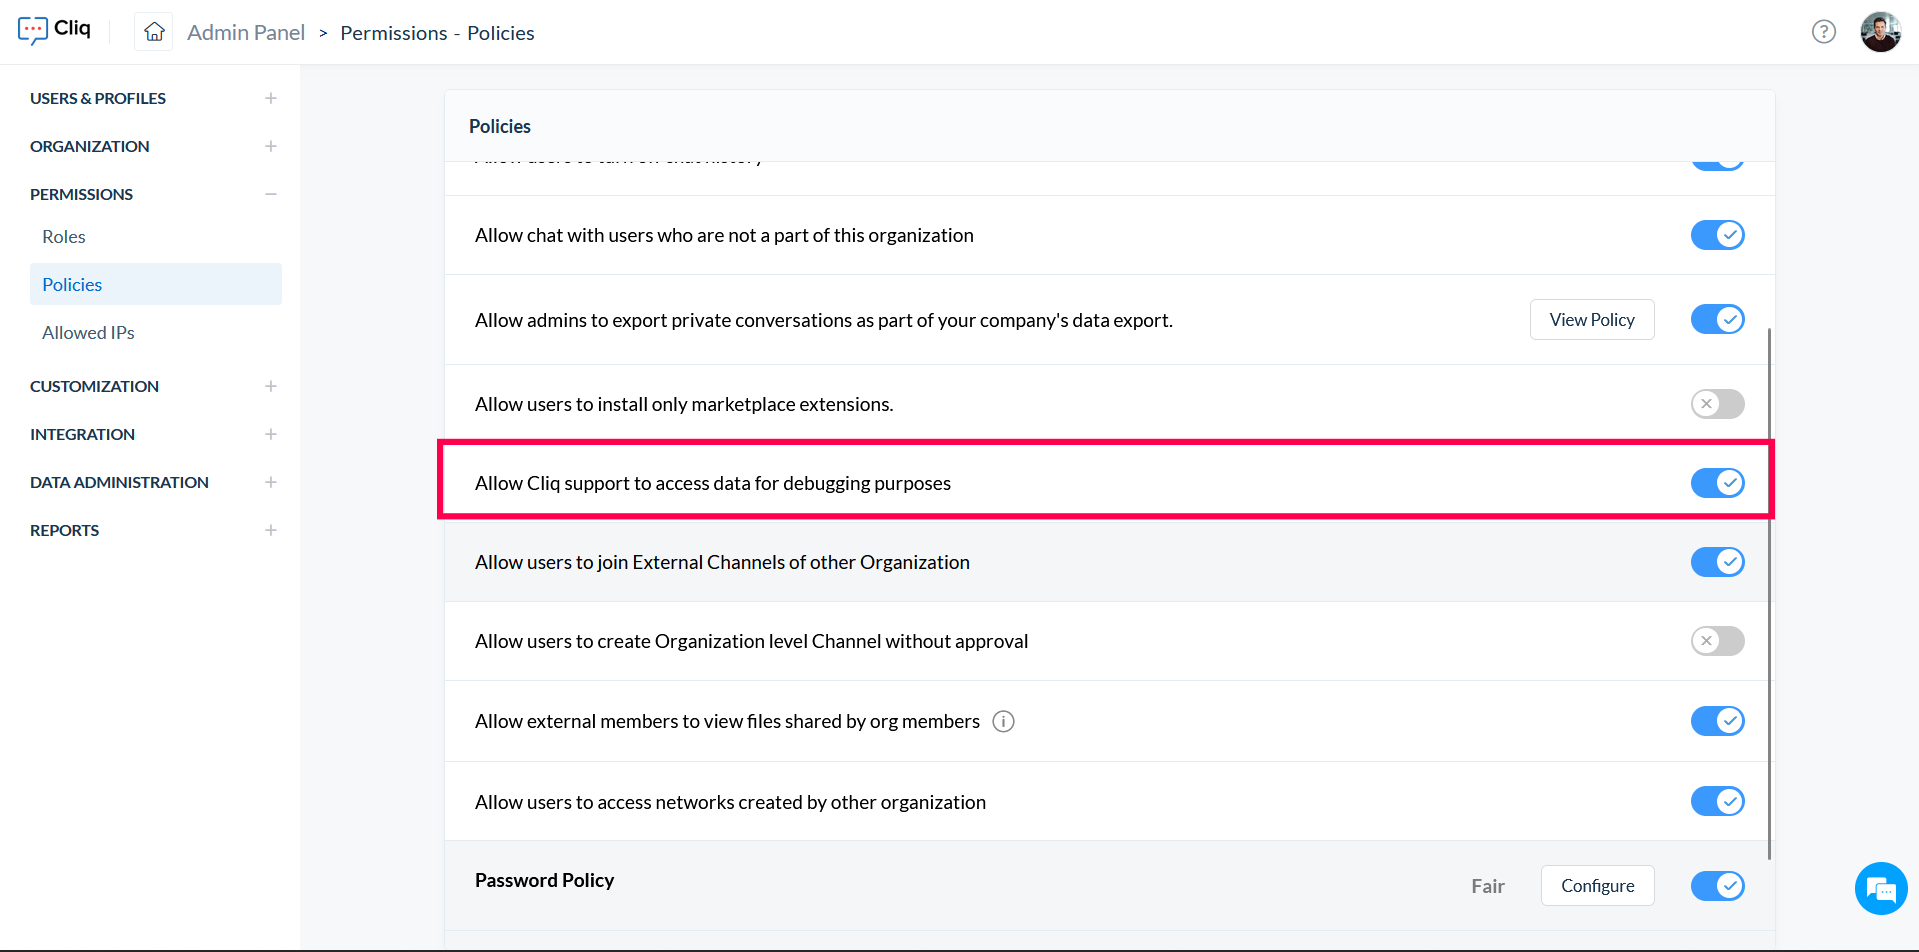Click 'Allow users to join External Channels' text

pos(722,562)
